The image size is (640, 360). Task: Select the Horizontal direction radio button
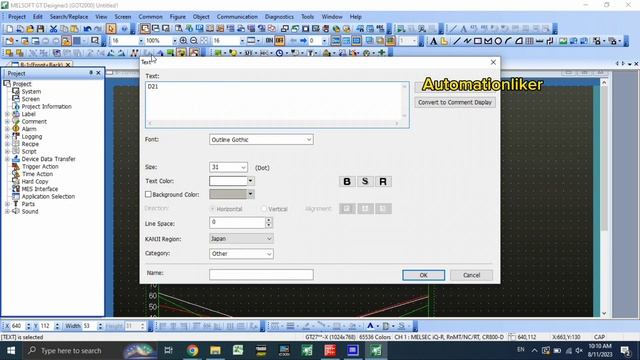pyautogui.click(x=213, y=209)
